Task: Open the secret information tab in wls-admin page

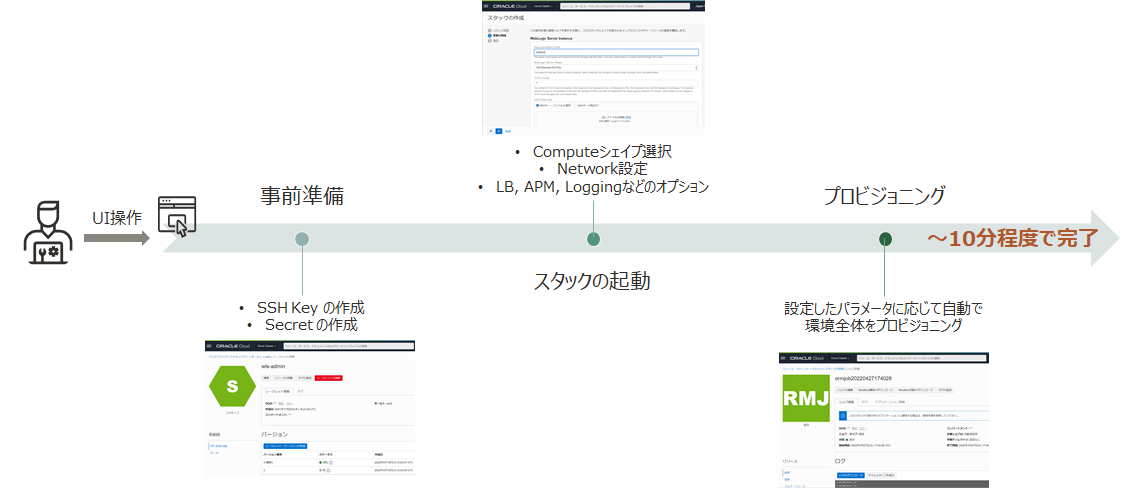Action: pyautogui.click(x=277, y=392)
